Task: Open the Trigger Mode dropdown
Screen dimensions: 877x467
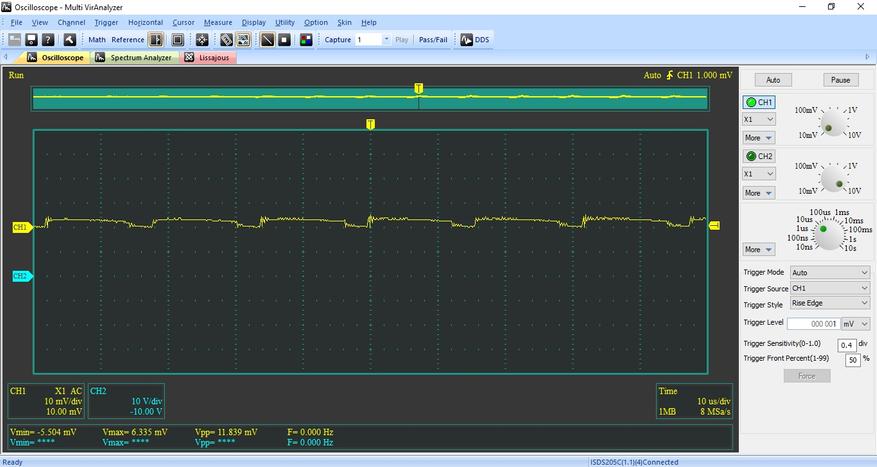Action: coord(829,272)
